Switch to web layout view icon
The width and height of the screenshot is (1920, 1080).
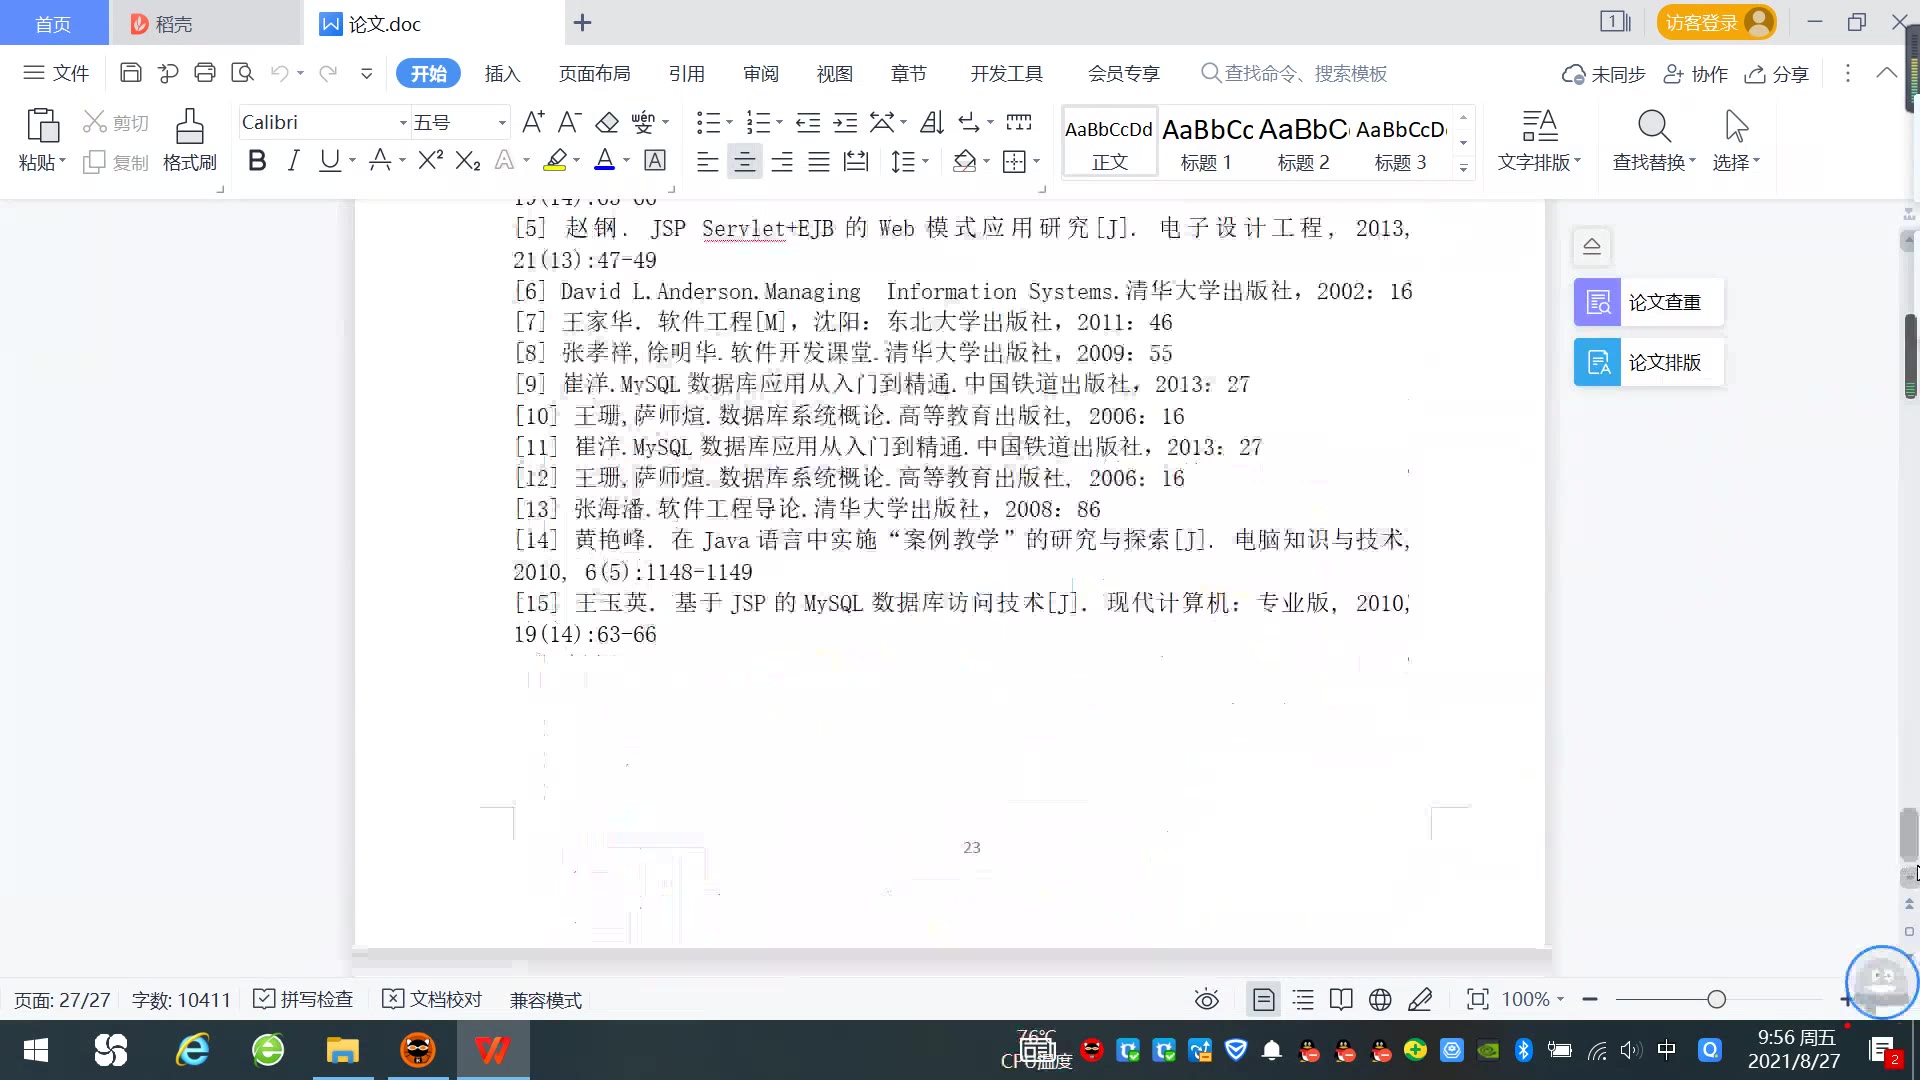click(1380, 999)
